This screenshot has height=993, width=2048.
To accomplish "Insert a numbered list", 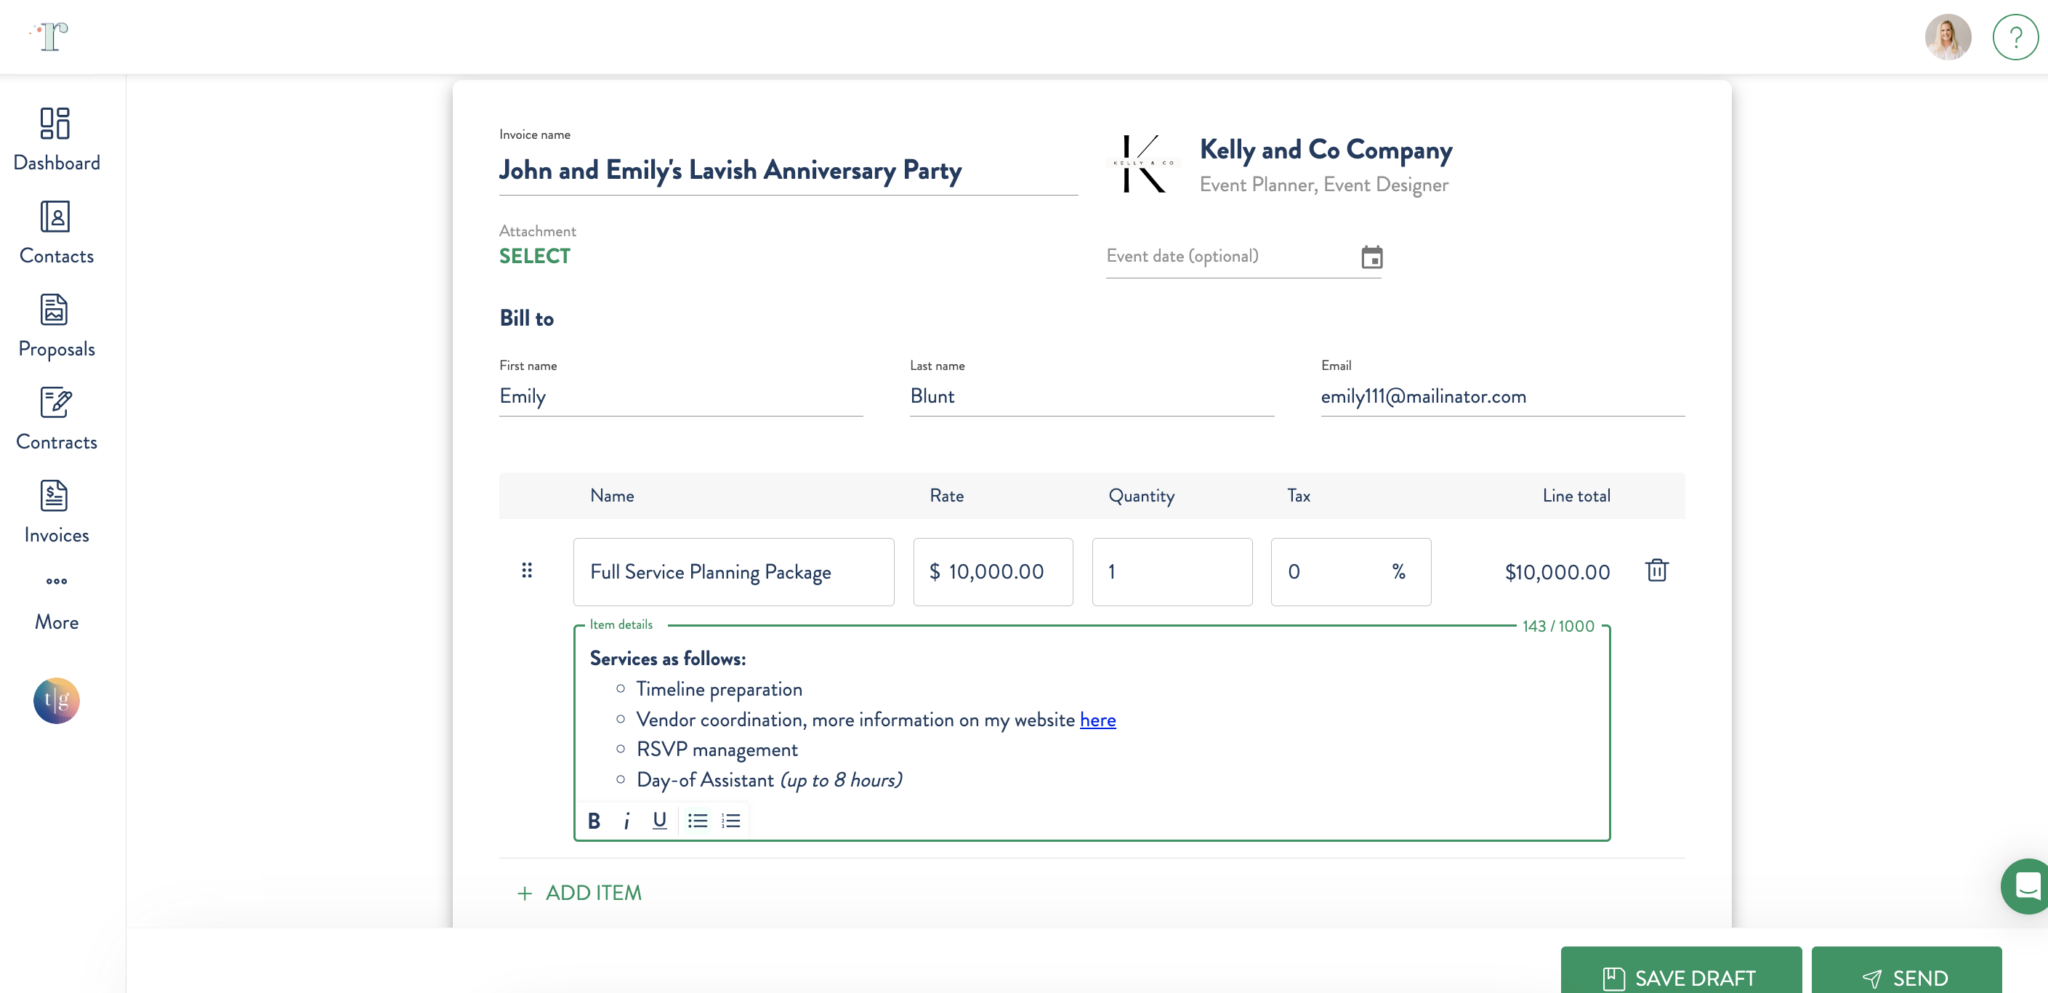I will point(731,820).
